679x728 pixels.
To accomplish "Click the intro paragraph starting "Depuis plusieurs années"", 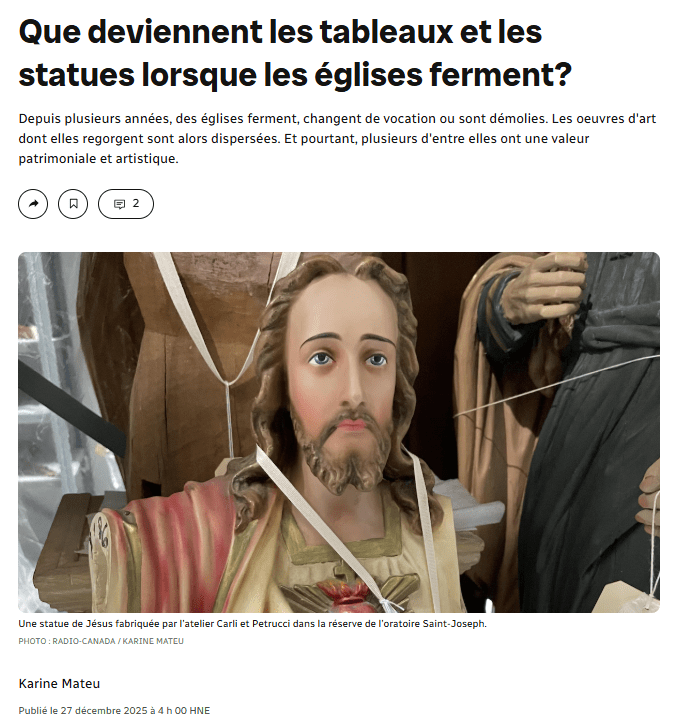I will pyautogui.click(x=337, y=138).
